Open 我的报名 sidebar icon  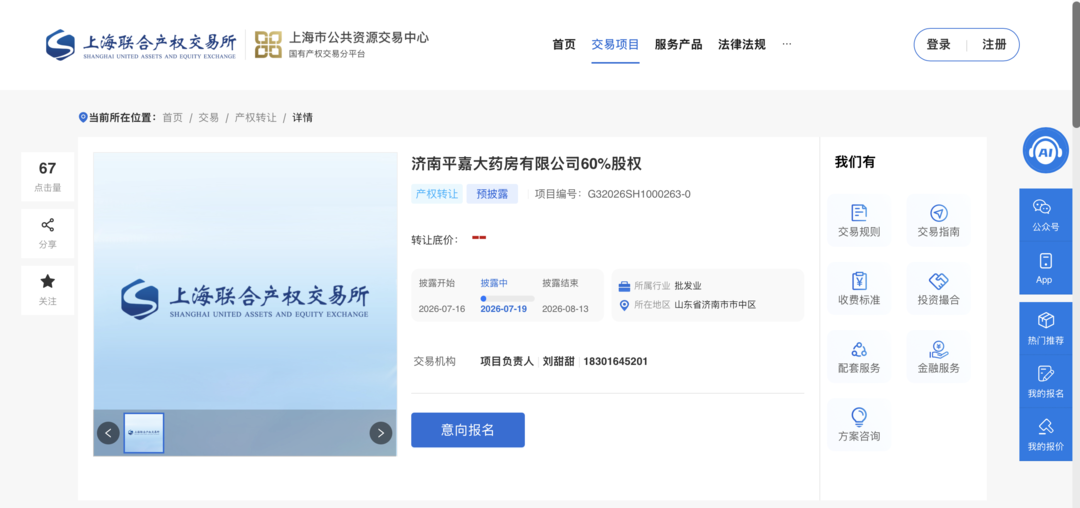tap(1046, 374)
